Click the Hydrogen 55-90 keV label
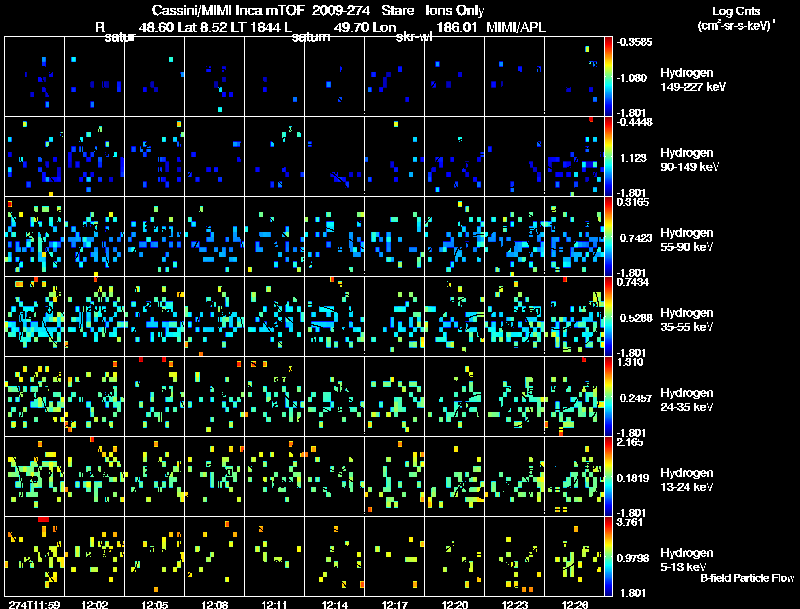The height and width of the screenshot is (609, 800). tap(686, 239)
